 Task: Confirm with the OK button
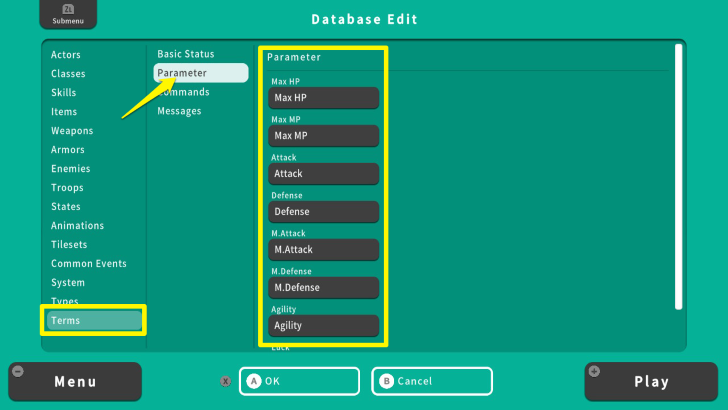coord(299,381)
